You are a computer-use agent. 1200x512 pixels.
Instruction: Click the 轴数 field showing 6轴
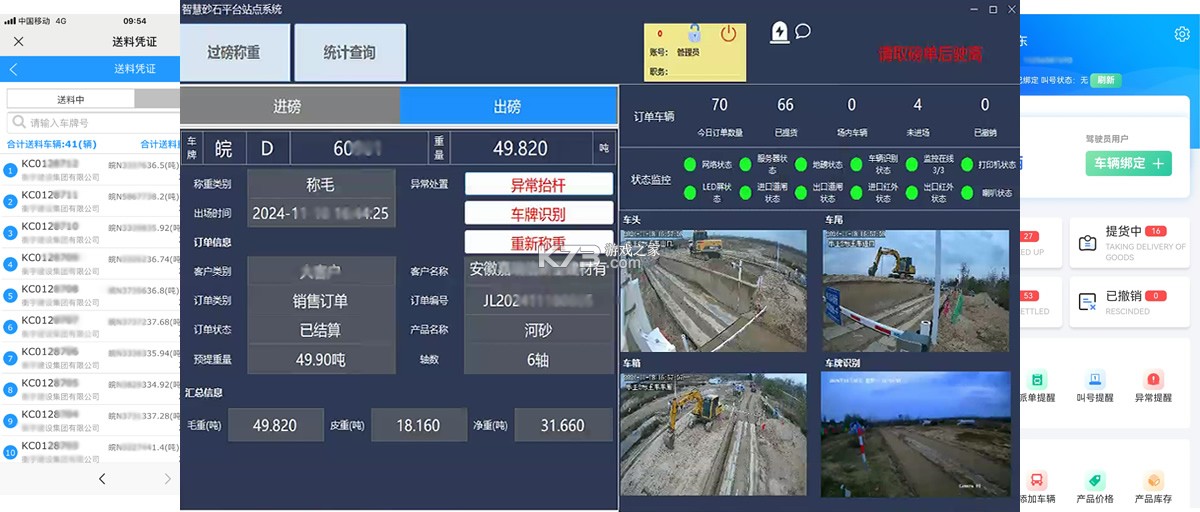pyautogui.click(x=538, y=360)
